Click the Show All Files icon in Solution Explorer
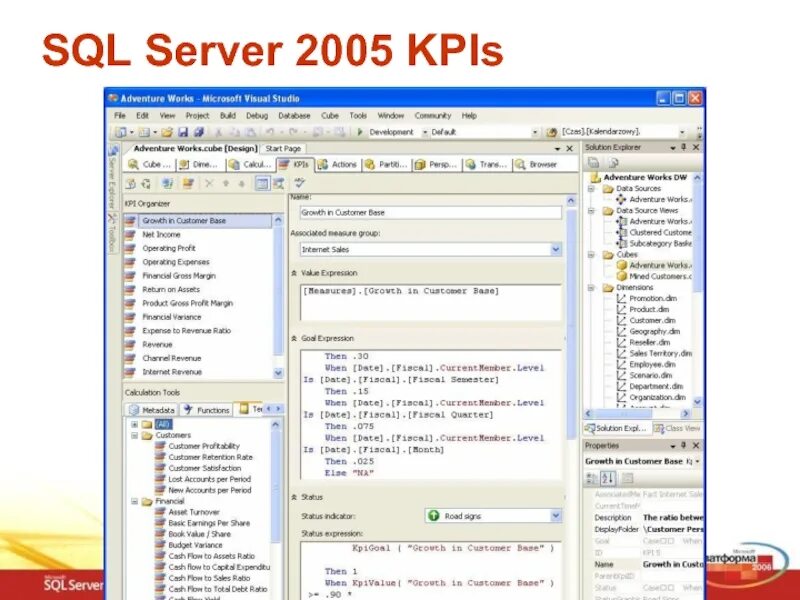Image resolution: width=800 pixels, height=600 pixels. tap(614, 162)
